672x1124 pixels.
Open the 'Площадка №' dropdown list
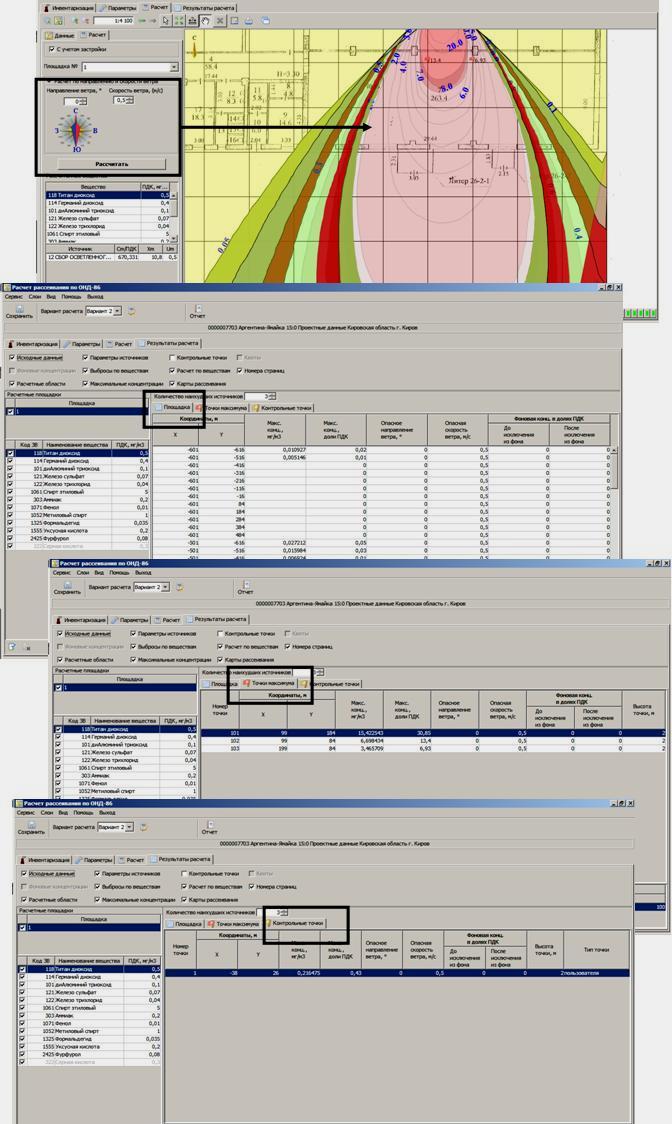[174, 68]
